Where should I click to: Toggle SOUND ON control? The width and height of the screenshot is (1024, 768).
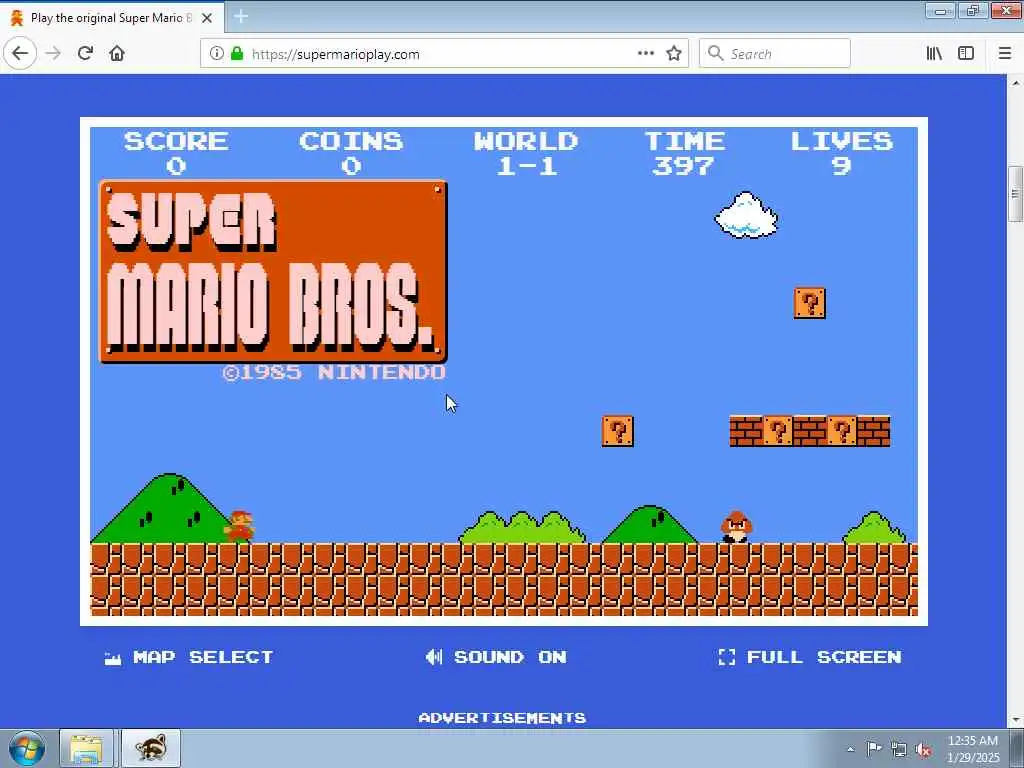[x=496, y=657]
